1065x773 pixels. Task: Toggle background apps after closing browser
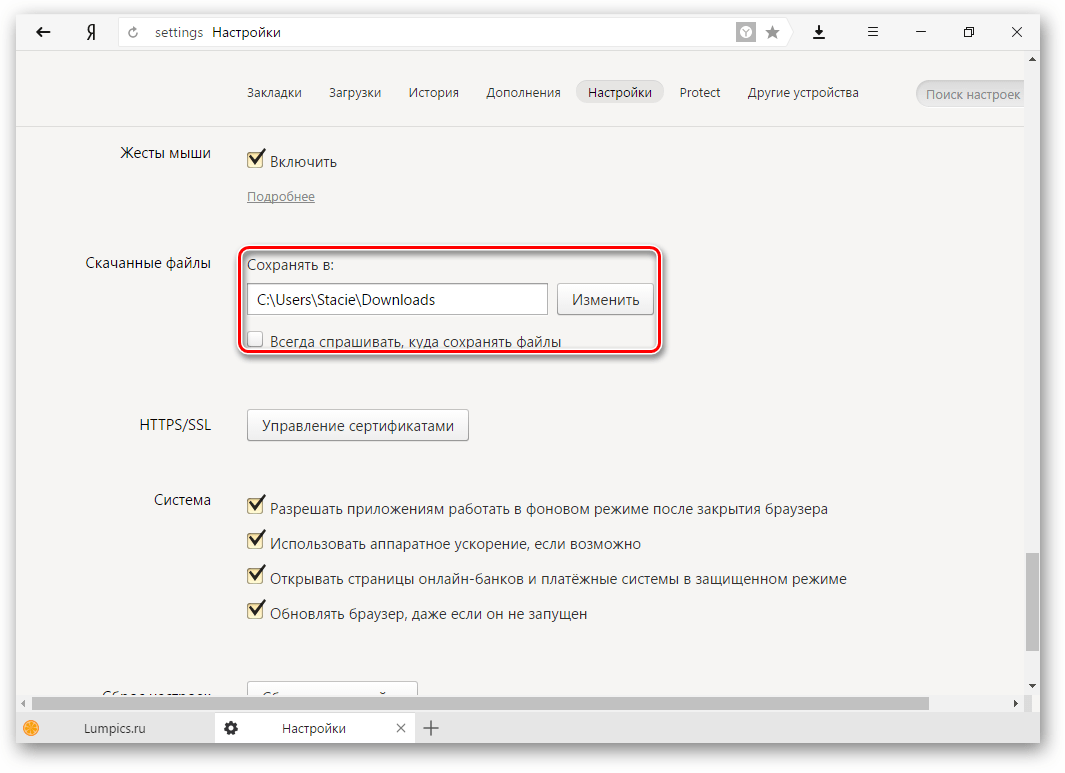pos(256,507)
